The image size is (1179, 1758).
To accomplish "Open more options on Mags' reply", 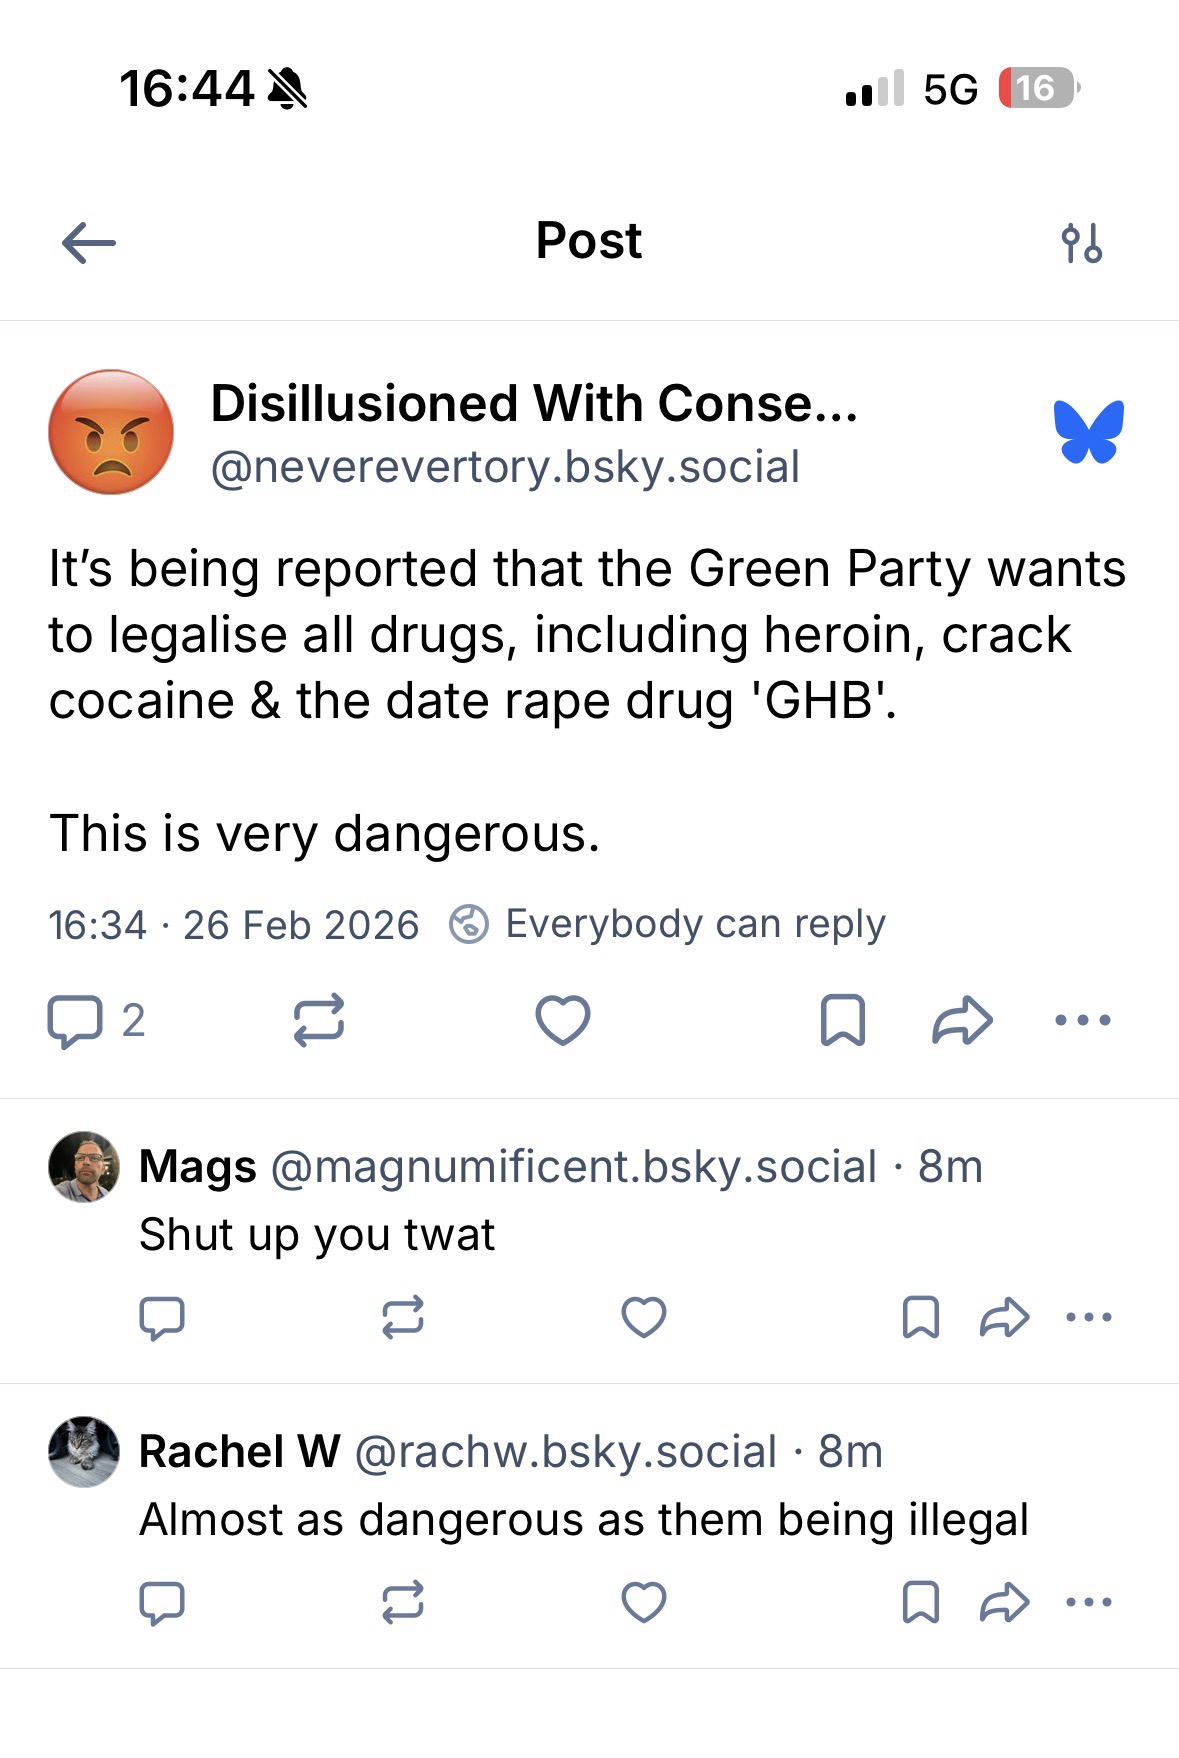I will click(1089, 1317).
